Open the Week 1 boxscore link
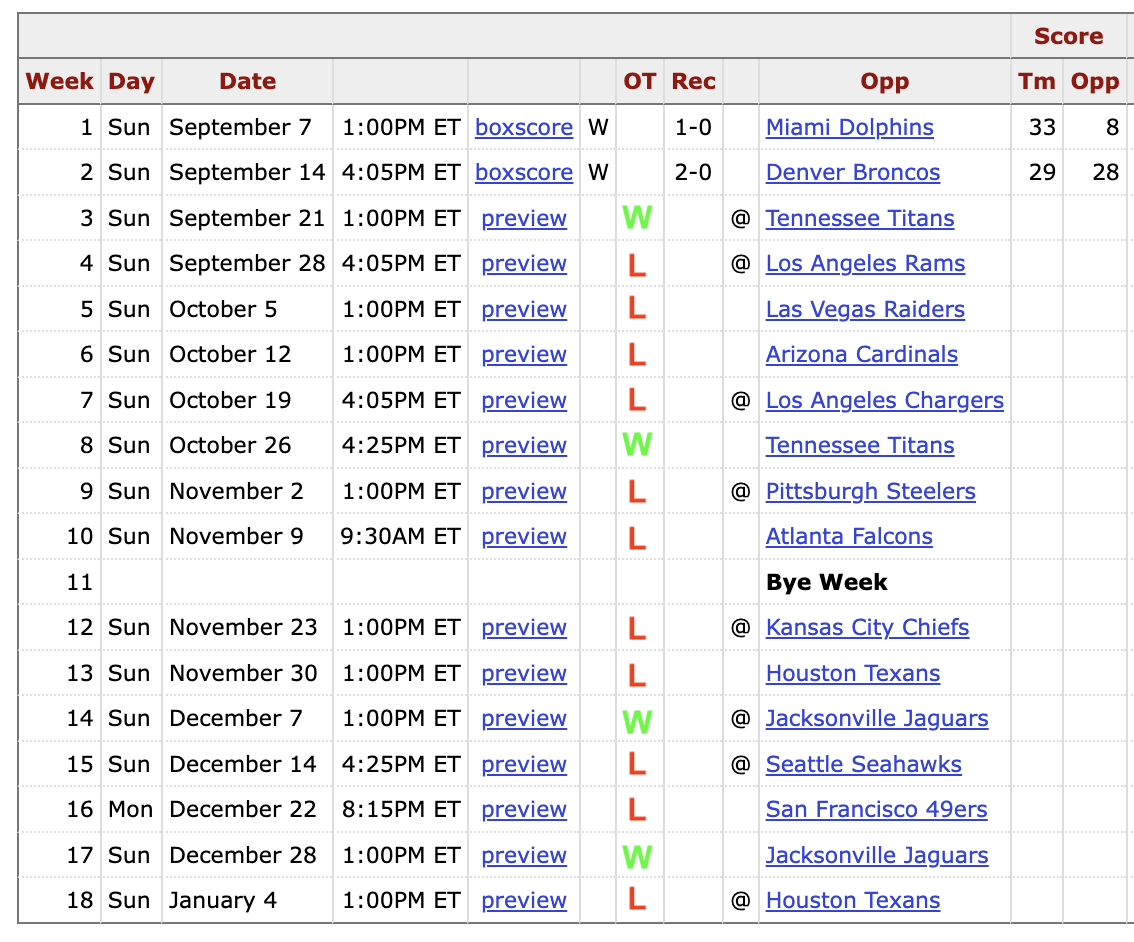The image size is (1134, 942). (524, 127)
